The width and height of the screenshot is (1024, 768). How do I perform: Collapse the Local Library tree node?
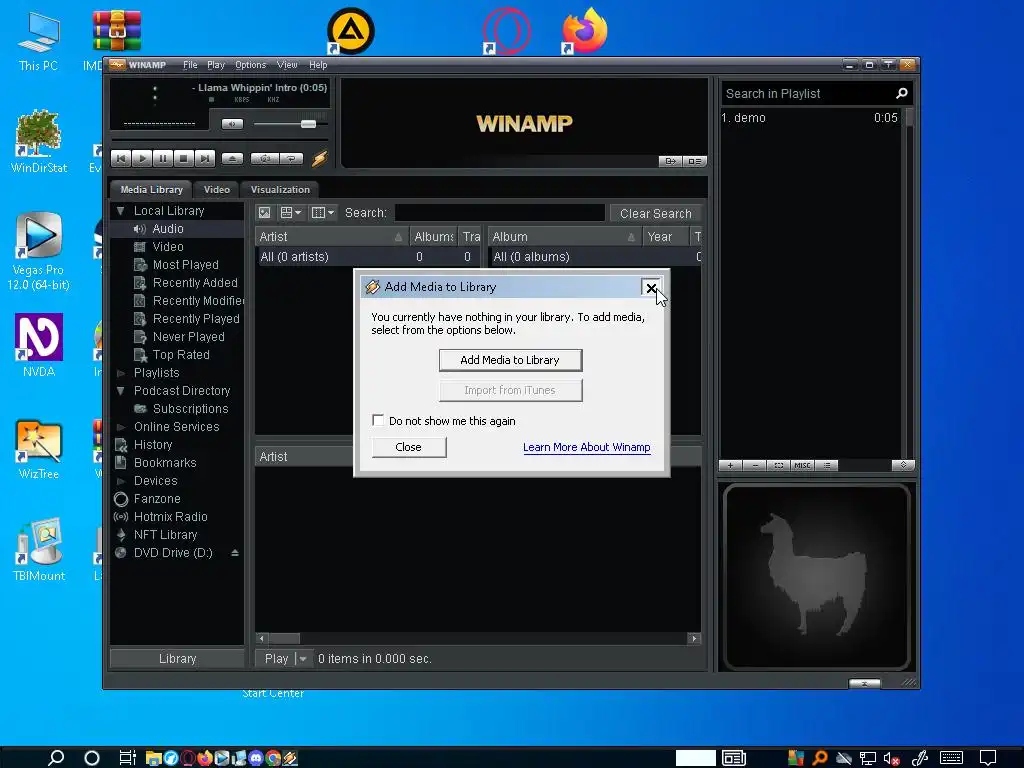pyautogui.click(x=120, y=210)
